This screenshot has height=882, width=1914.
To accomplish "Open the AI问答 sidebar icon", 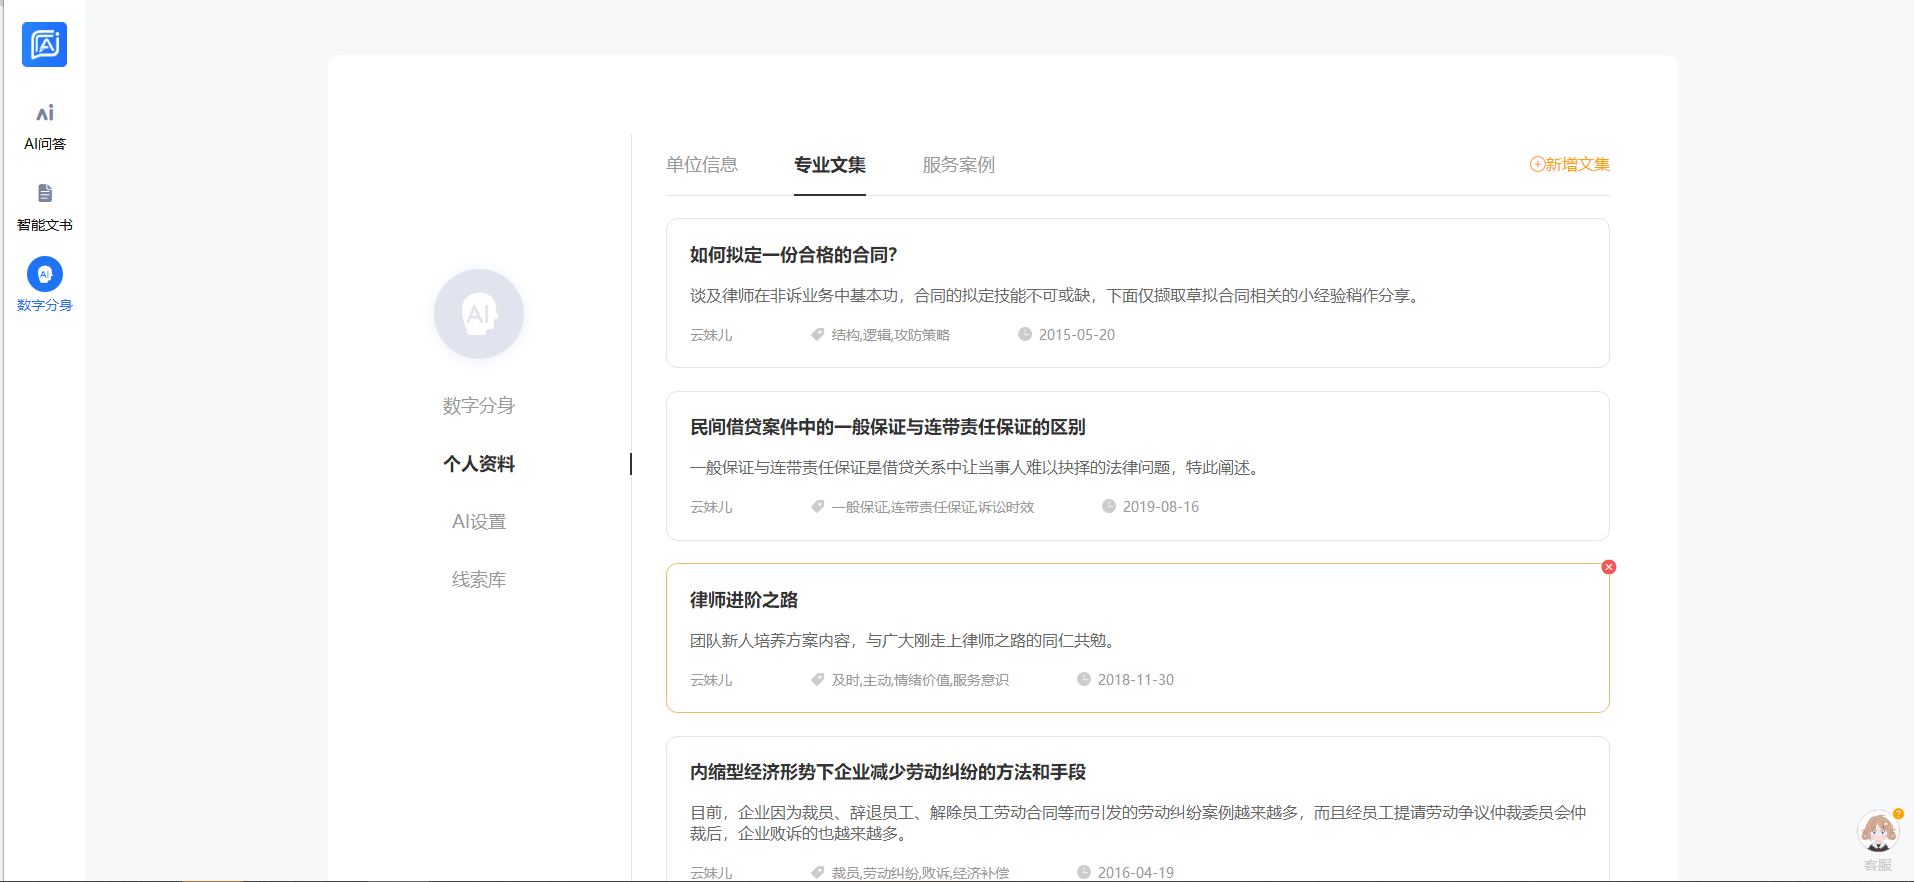I will [44, 114].
